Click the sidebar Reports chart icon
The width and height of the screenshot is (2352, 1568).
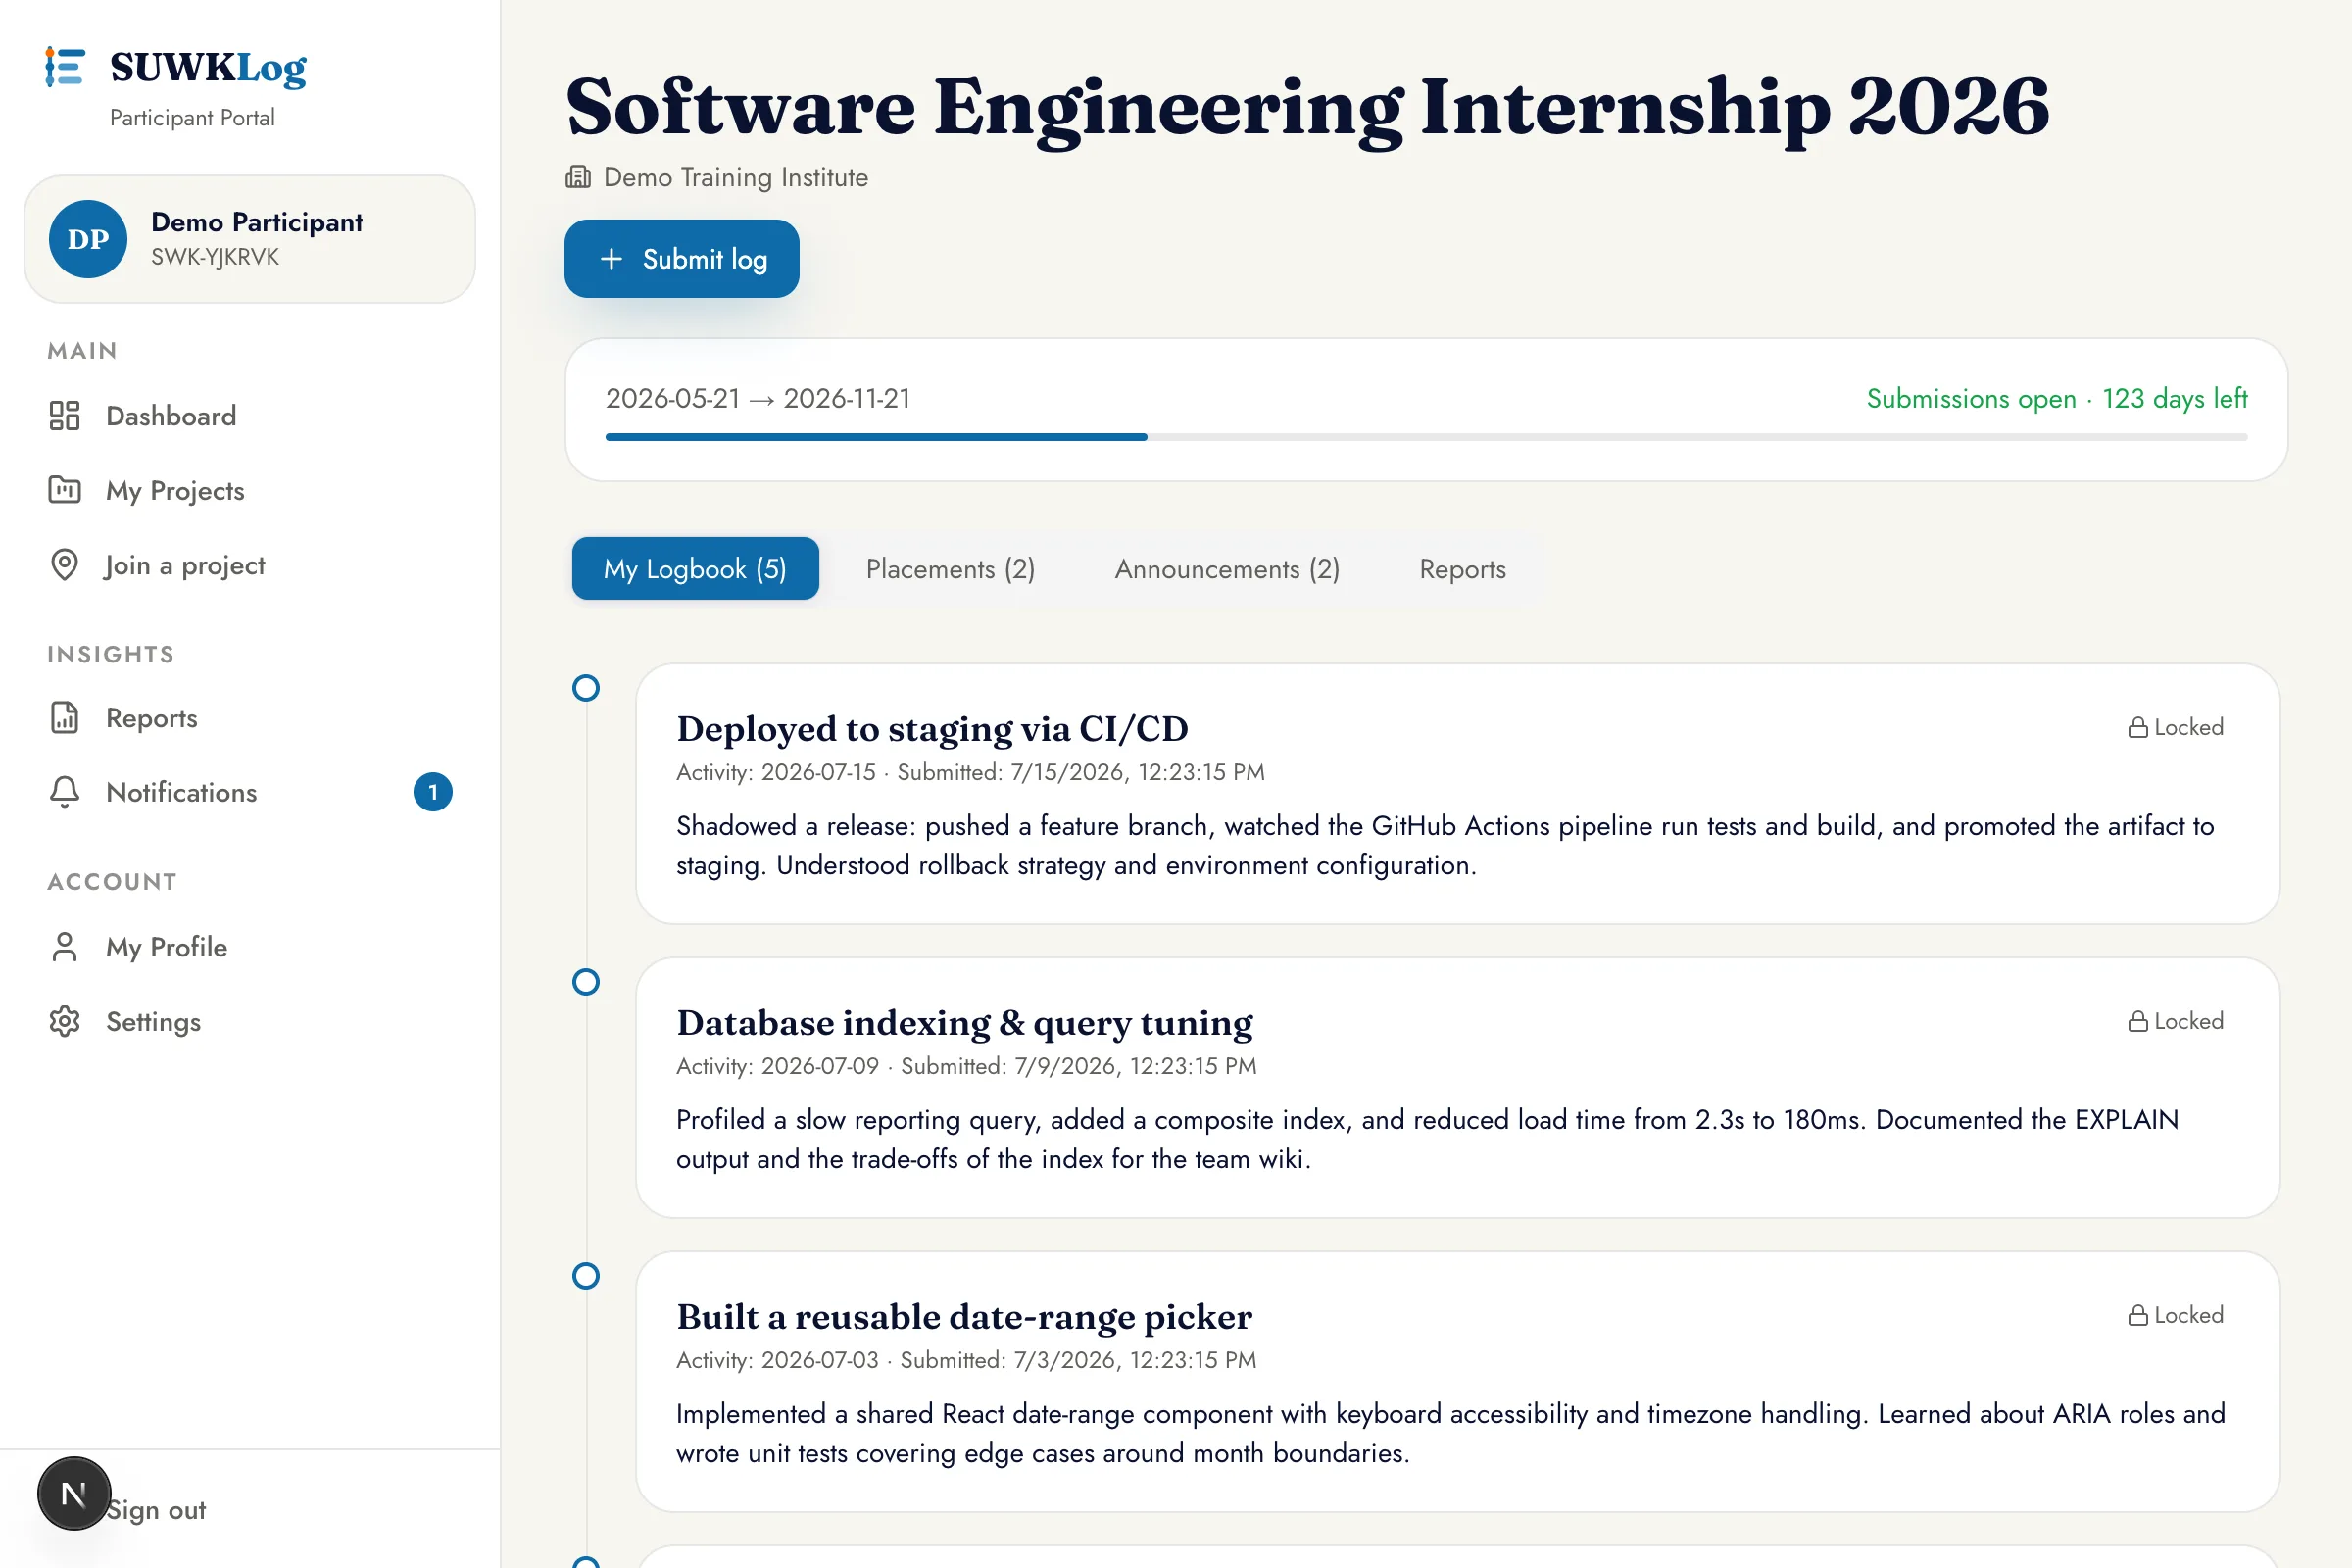tap(65, 718)
